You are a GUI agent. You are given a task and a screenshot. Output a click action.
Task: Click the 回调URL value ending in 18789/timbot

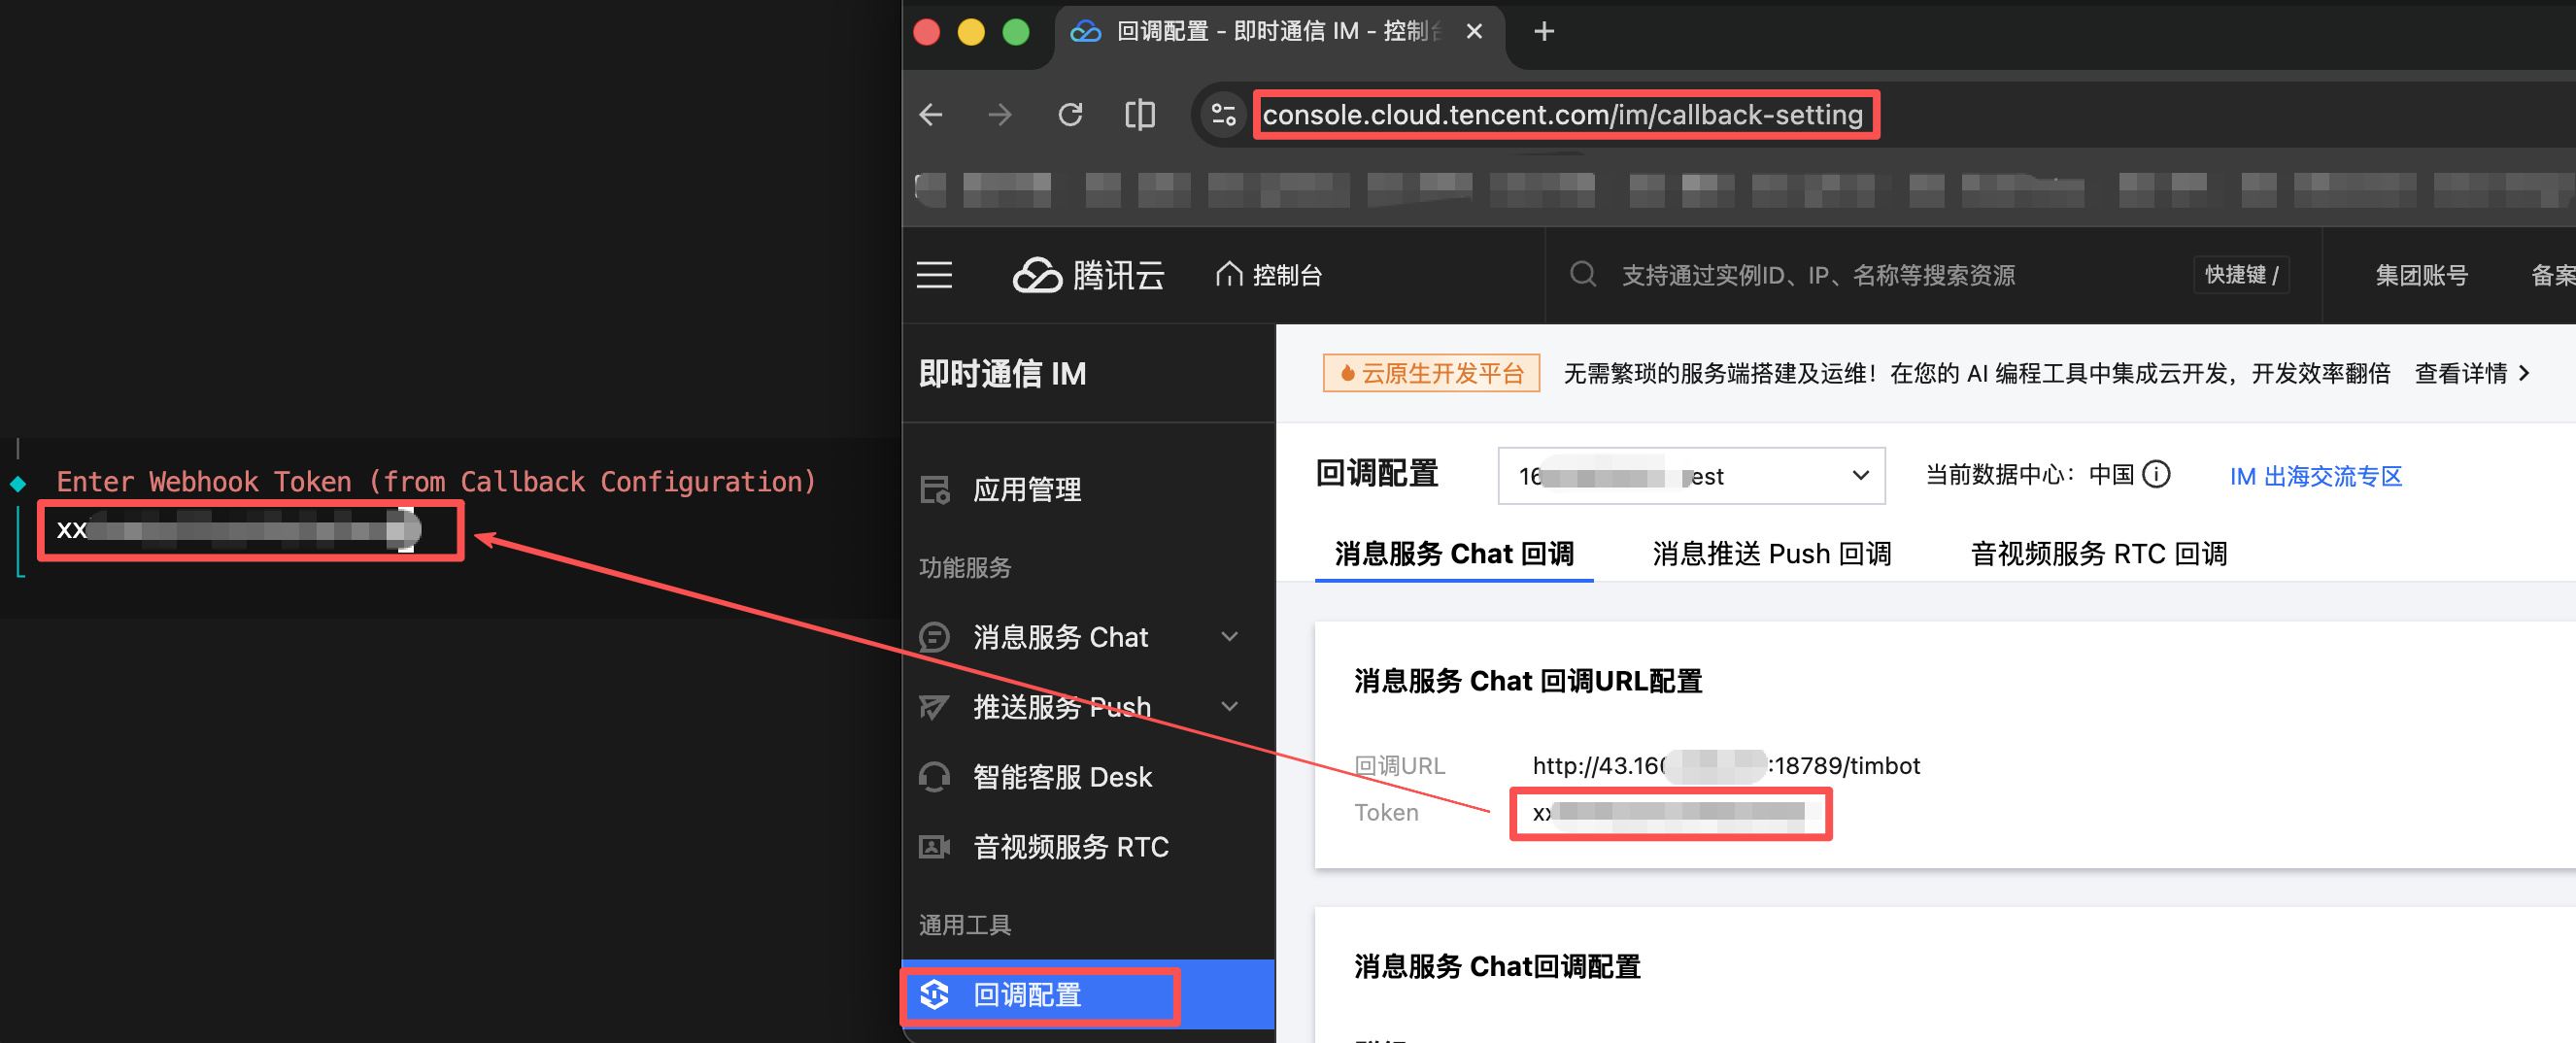[1726, 766]
